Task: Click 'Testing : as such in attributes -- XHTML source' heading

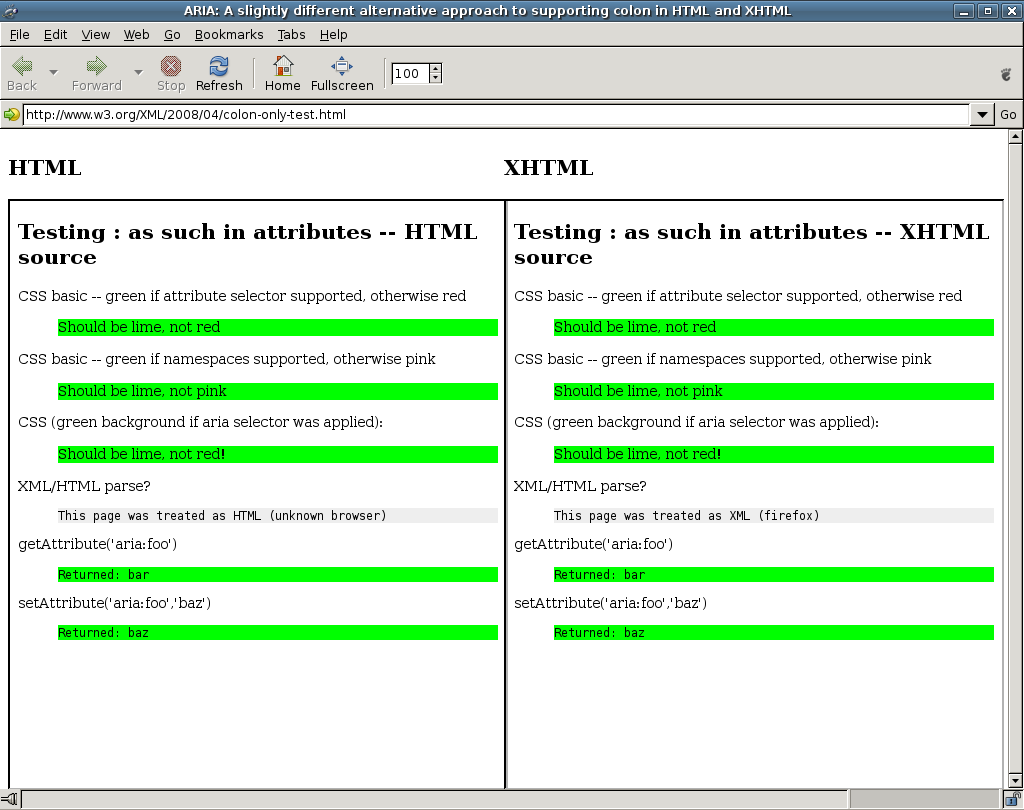Action: [x=752, y=244]
